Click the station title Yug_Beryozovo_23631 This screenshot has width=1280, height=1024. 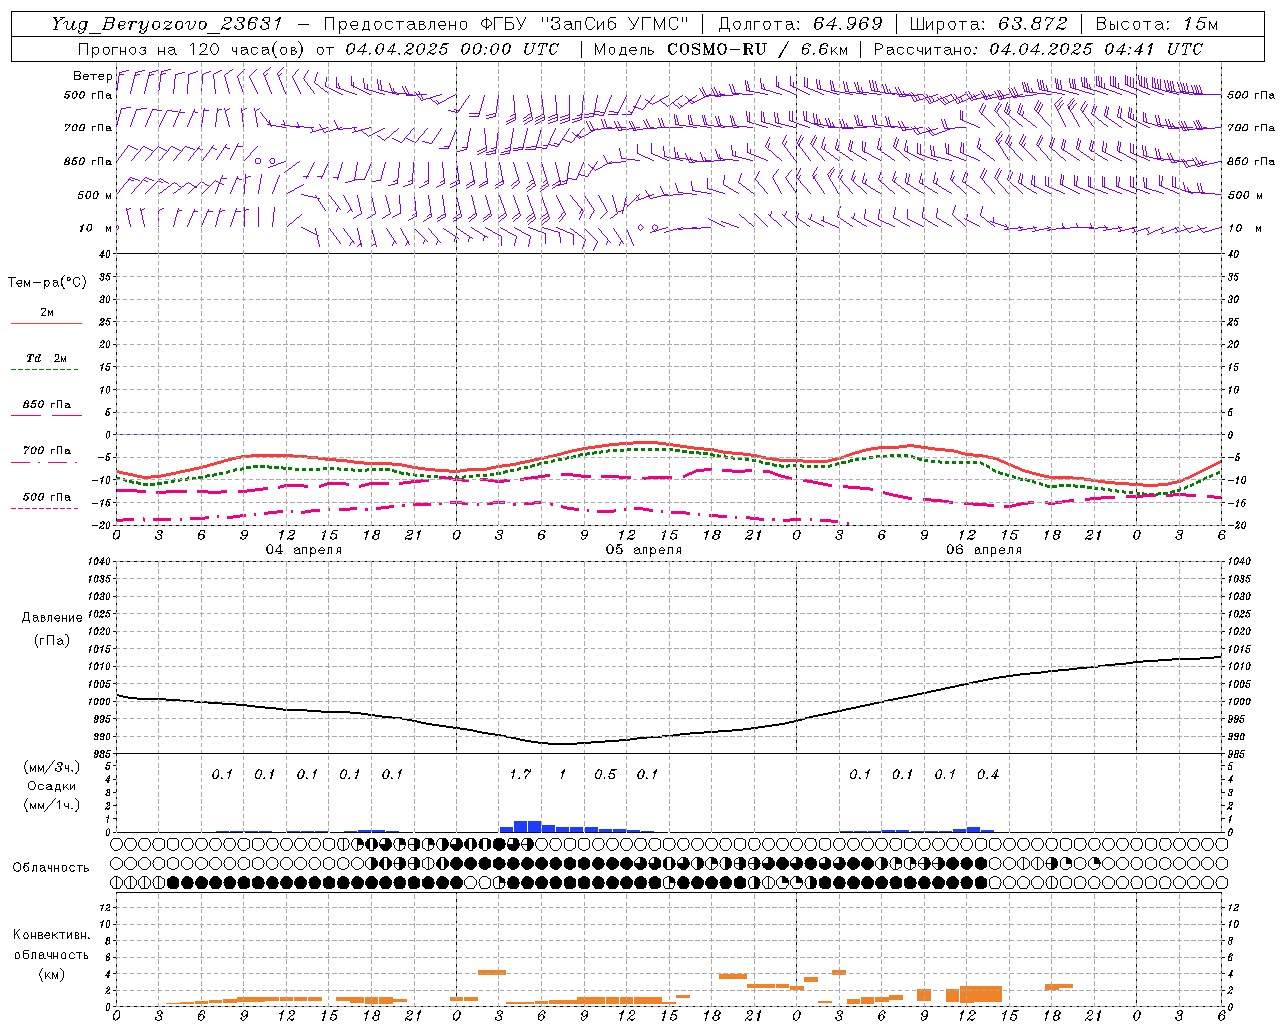tap(167, 24)
